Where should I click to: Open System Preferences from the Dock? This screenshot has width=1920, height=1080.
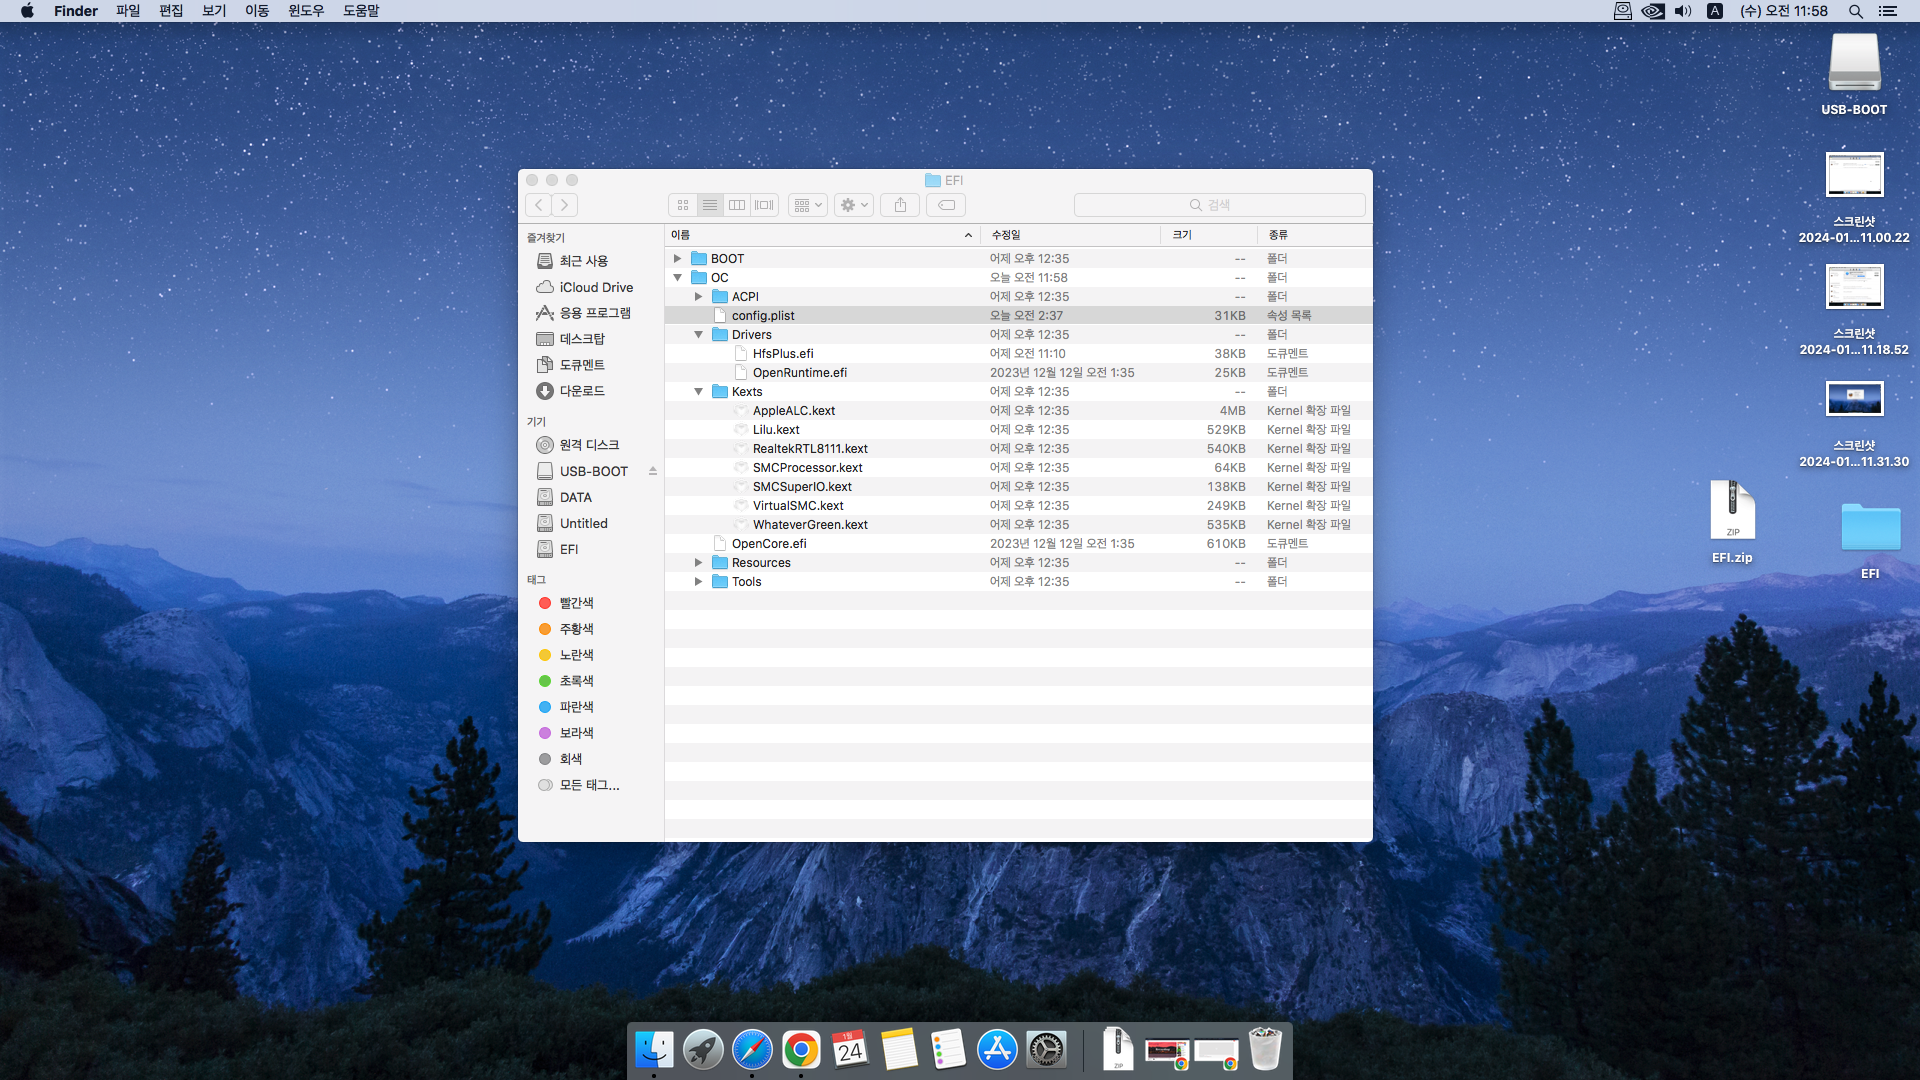click(1046, 1050)
